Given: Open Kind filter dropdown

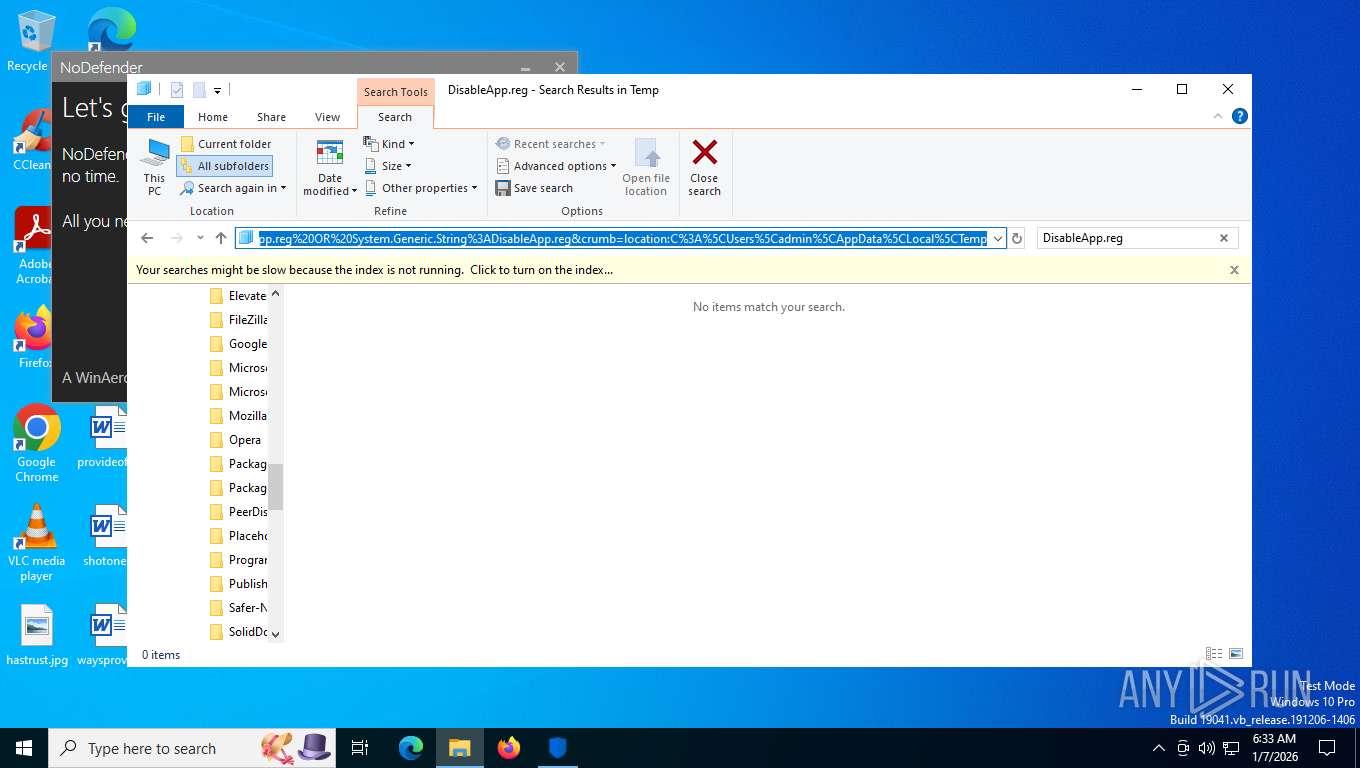Looking at the screenshot, I should 389,144.
